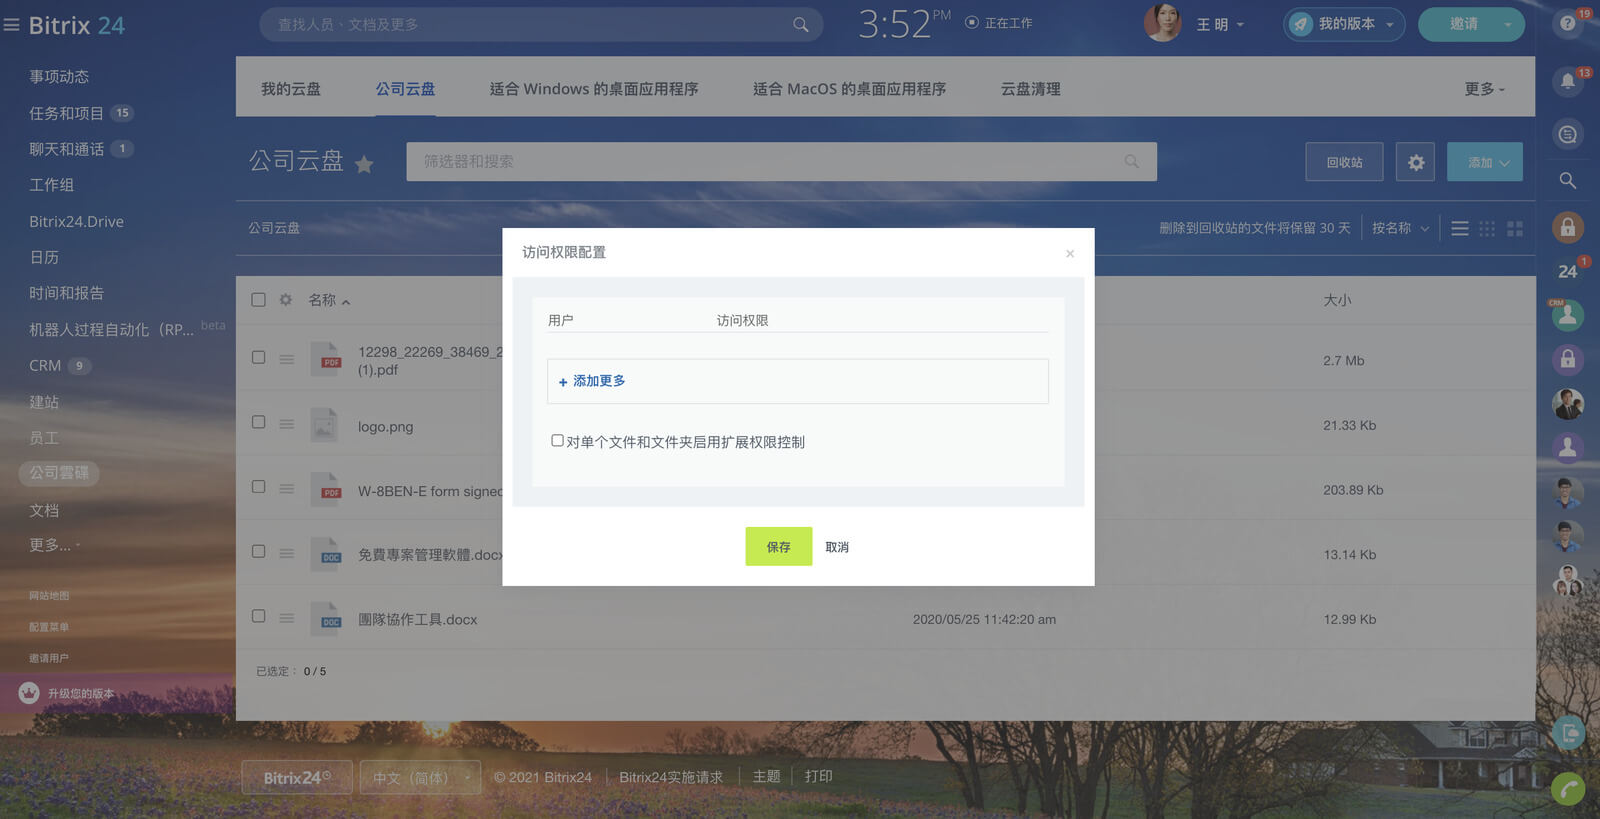Enable 对单个文件和文件夹启用扩展权限控制 checkbox
Screen dimensions: 1600x819
coord(557,440)
